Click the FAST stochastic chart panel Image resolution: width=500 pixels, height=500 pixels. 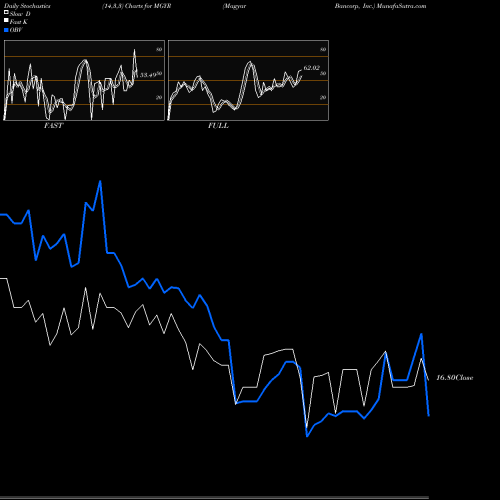coord(84,80)
